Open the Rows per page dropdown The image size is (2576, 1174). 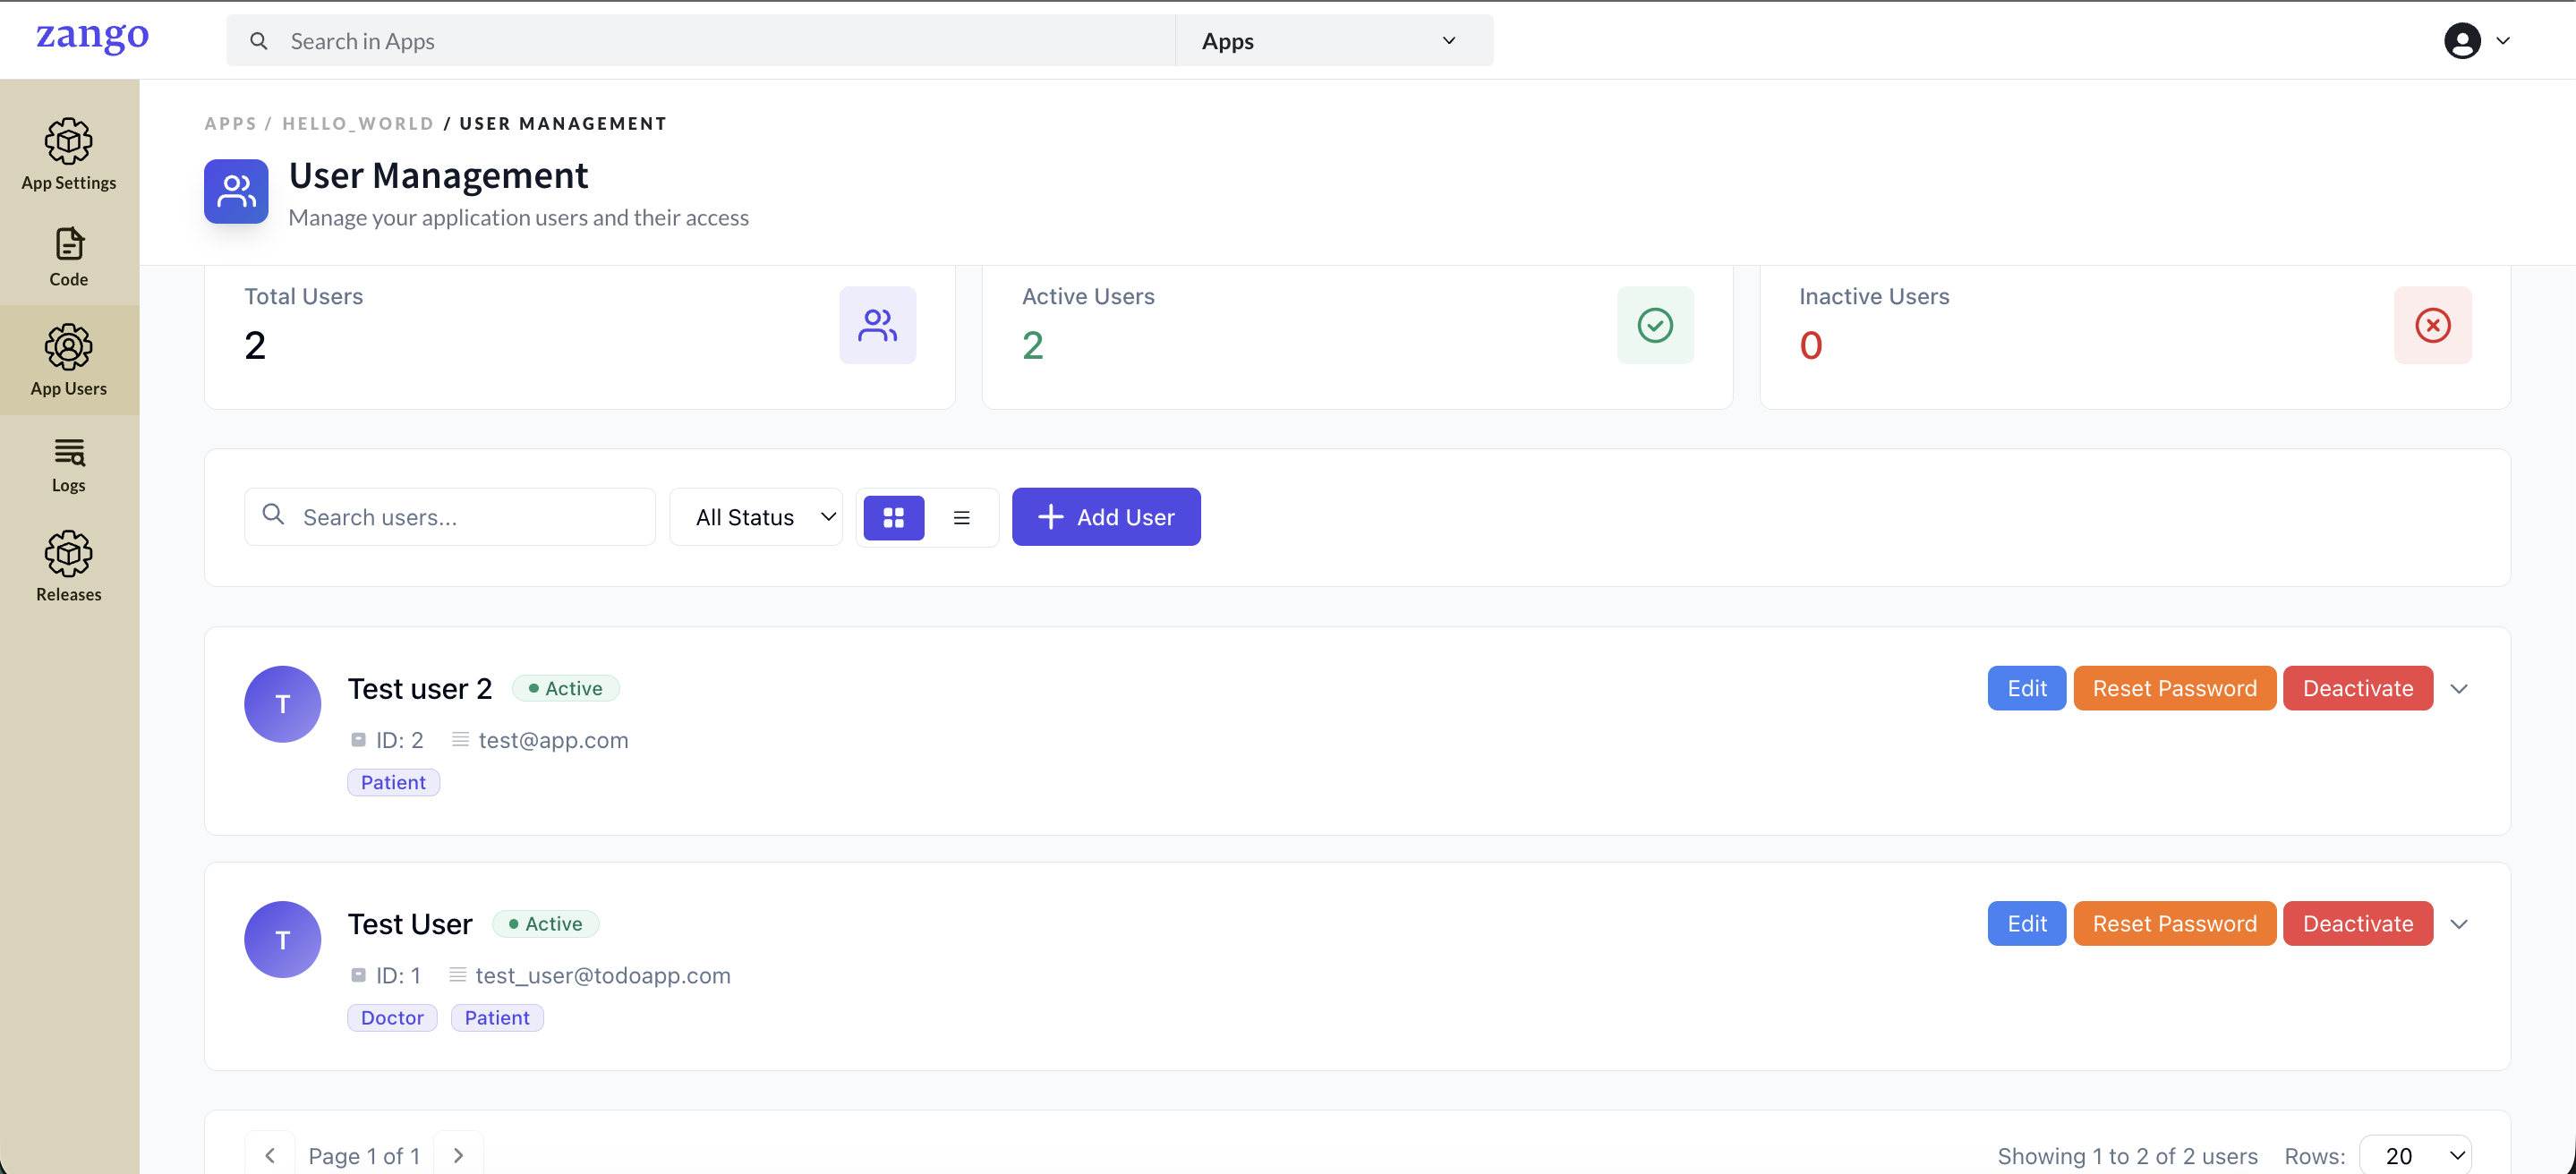point(2415,1155)
